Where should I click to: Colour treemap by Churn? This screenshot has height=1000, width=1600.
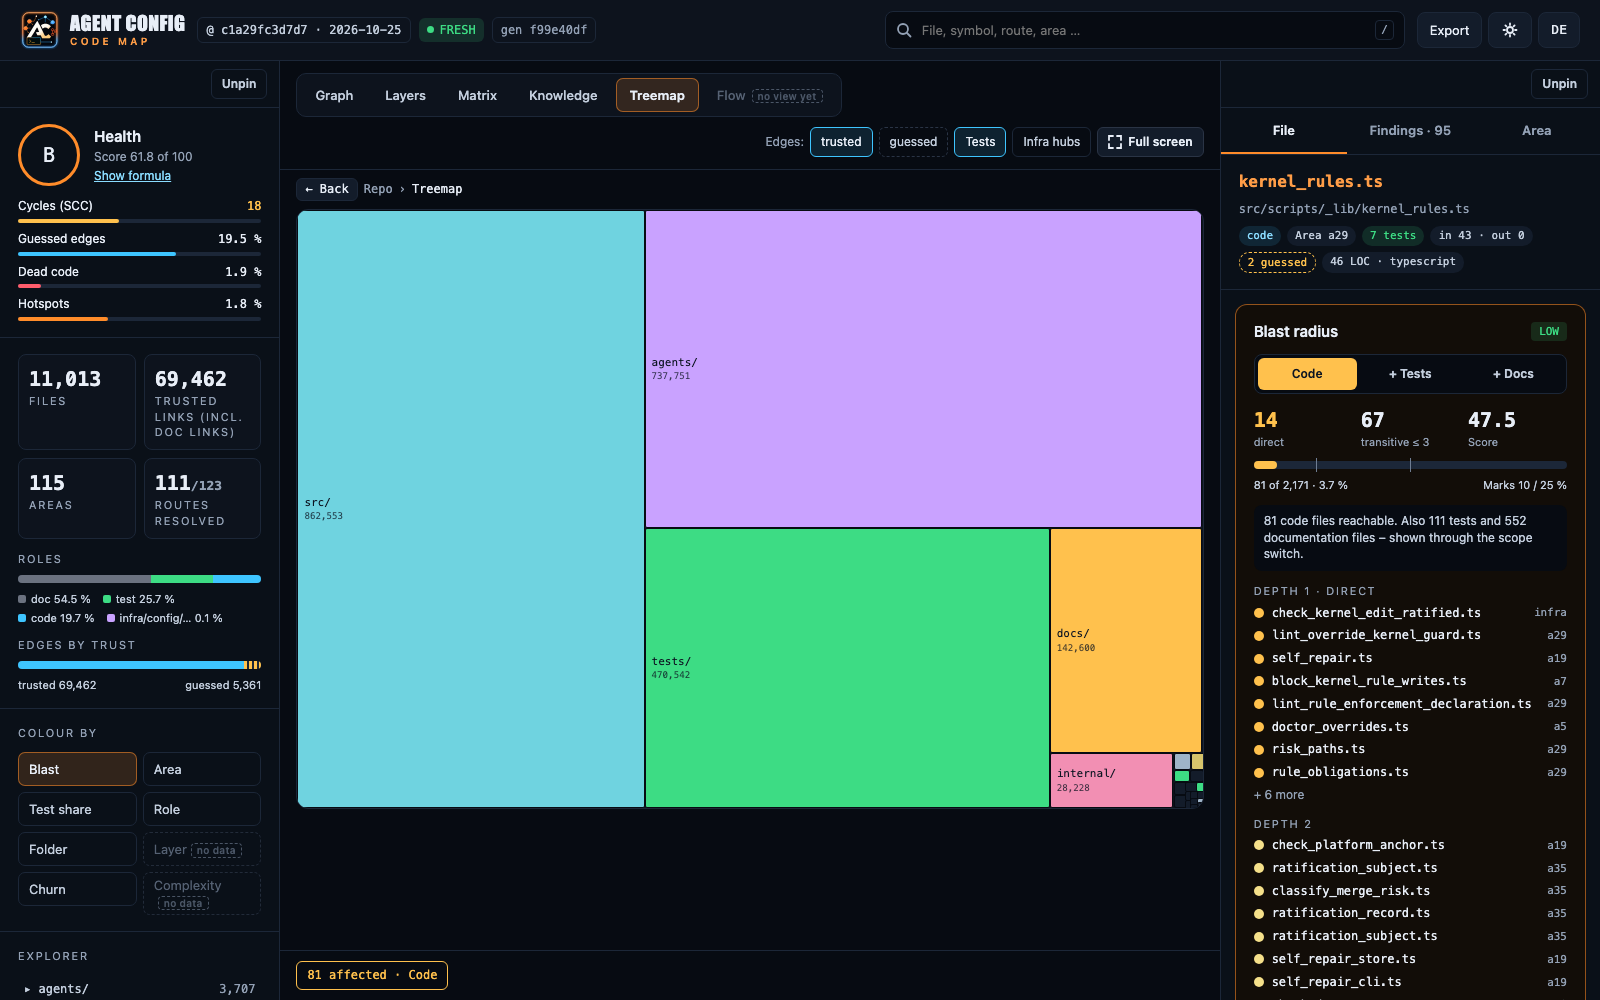[77, 889]
